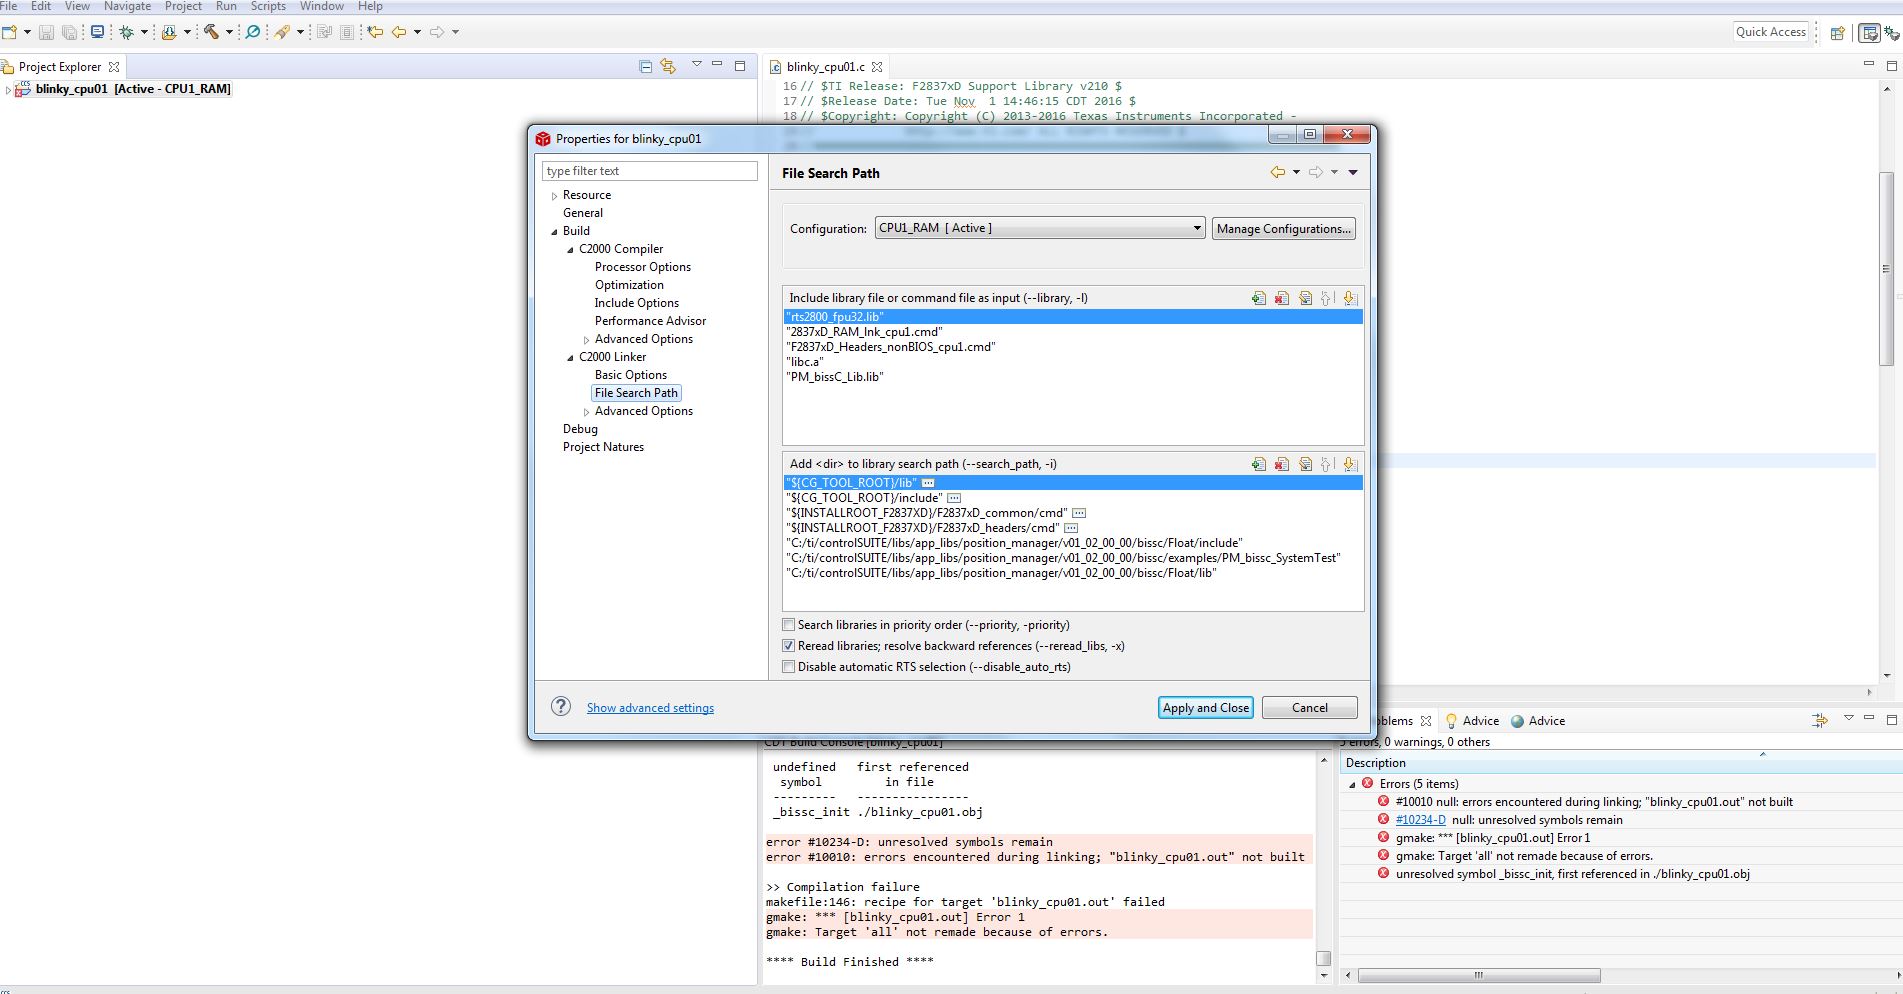Select Debug in the properties tree
Viewport: 1903px width, 994px height.
pyautogui.click(x=580, y=429)
